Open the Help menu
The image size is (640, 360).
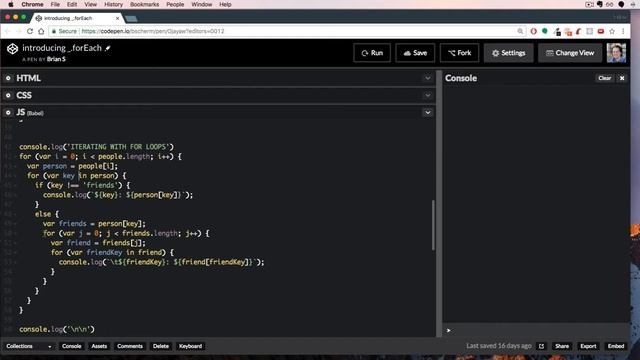(x=225, y=4)
